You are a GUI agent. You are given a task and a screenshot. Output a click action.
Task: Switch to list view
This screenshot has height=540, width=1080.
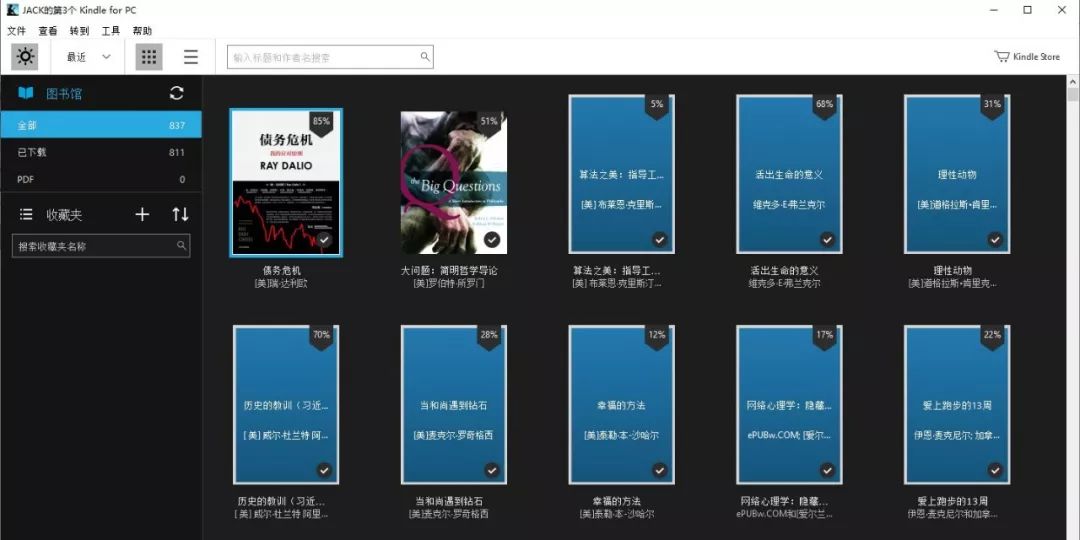[191, 56]
